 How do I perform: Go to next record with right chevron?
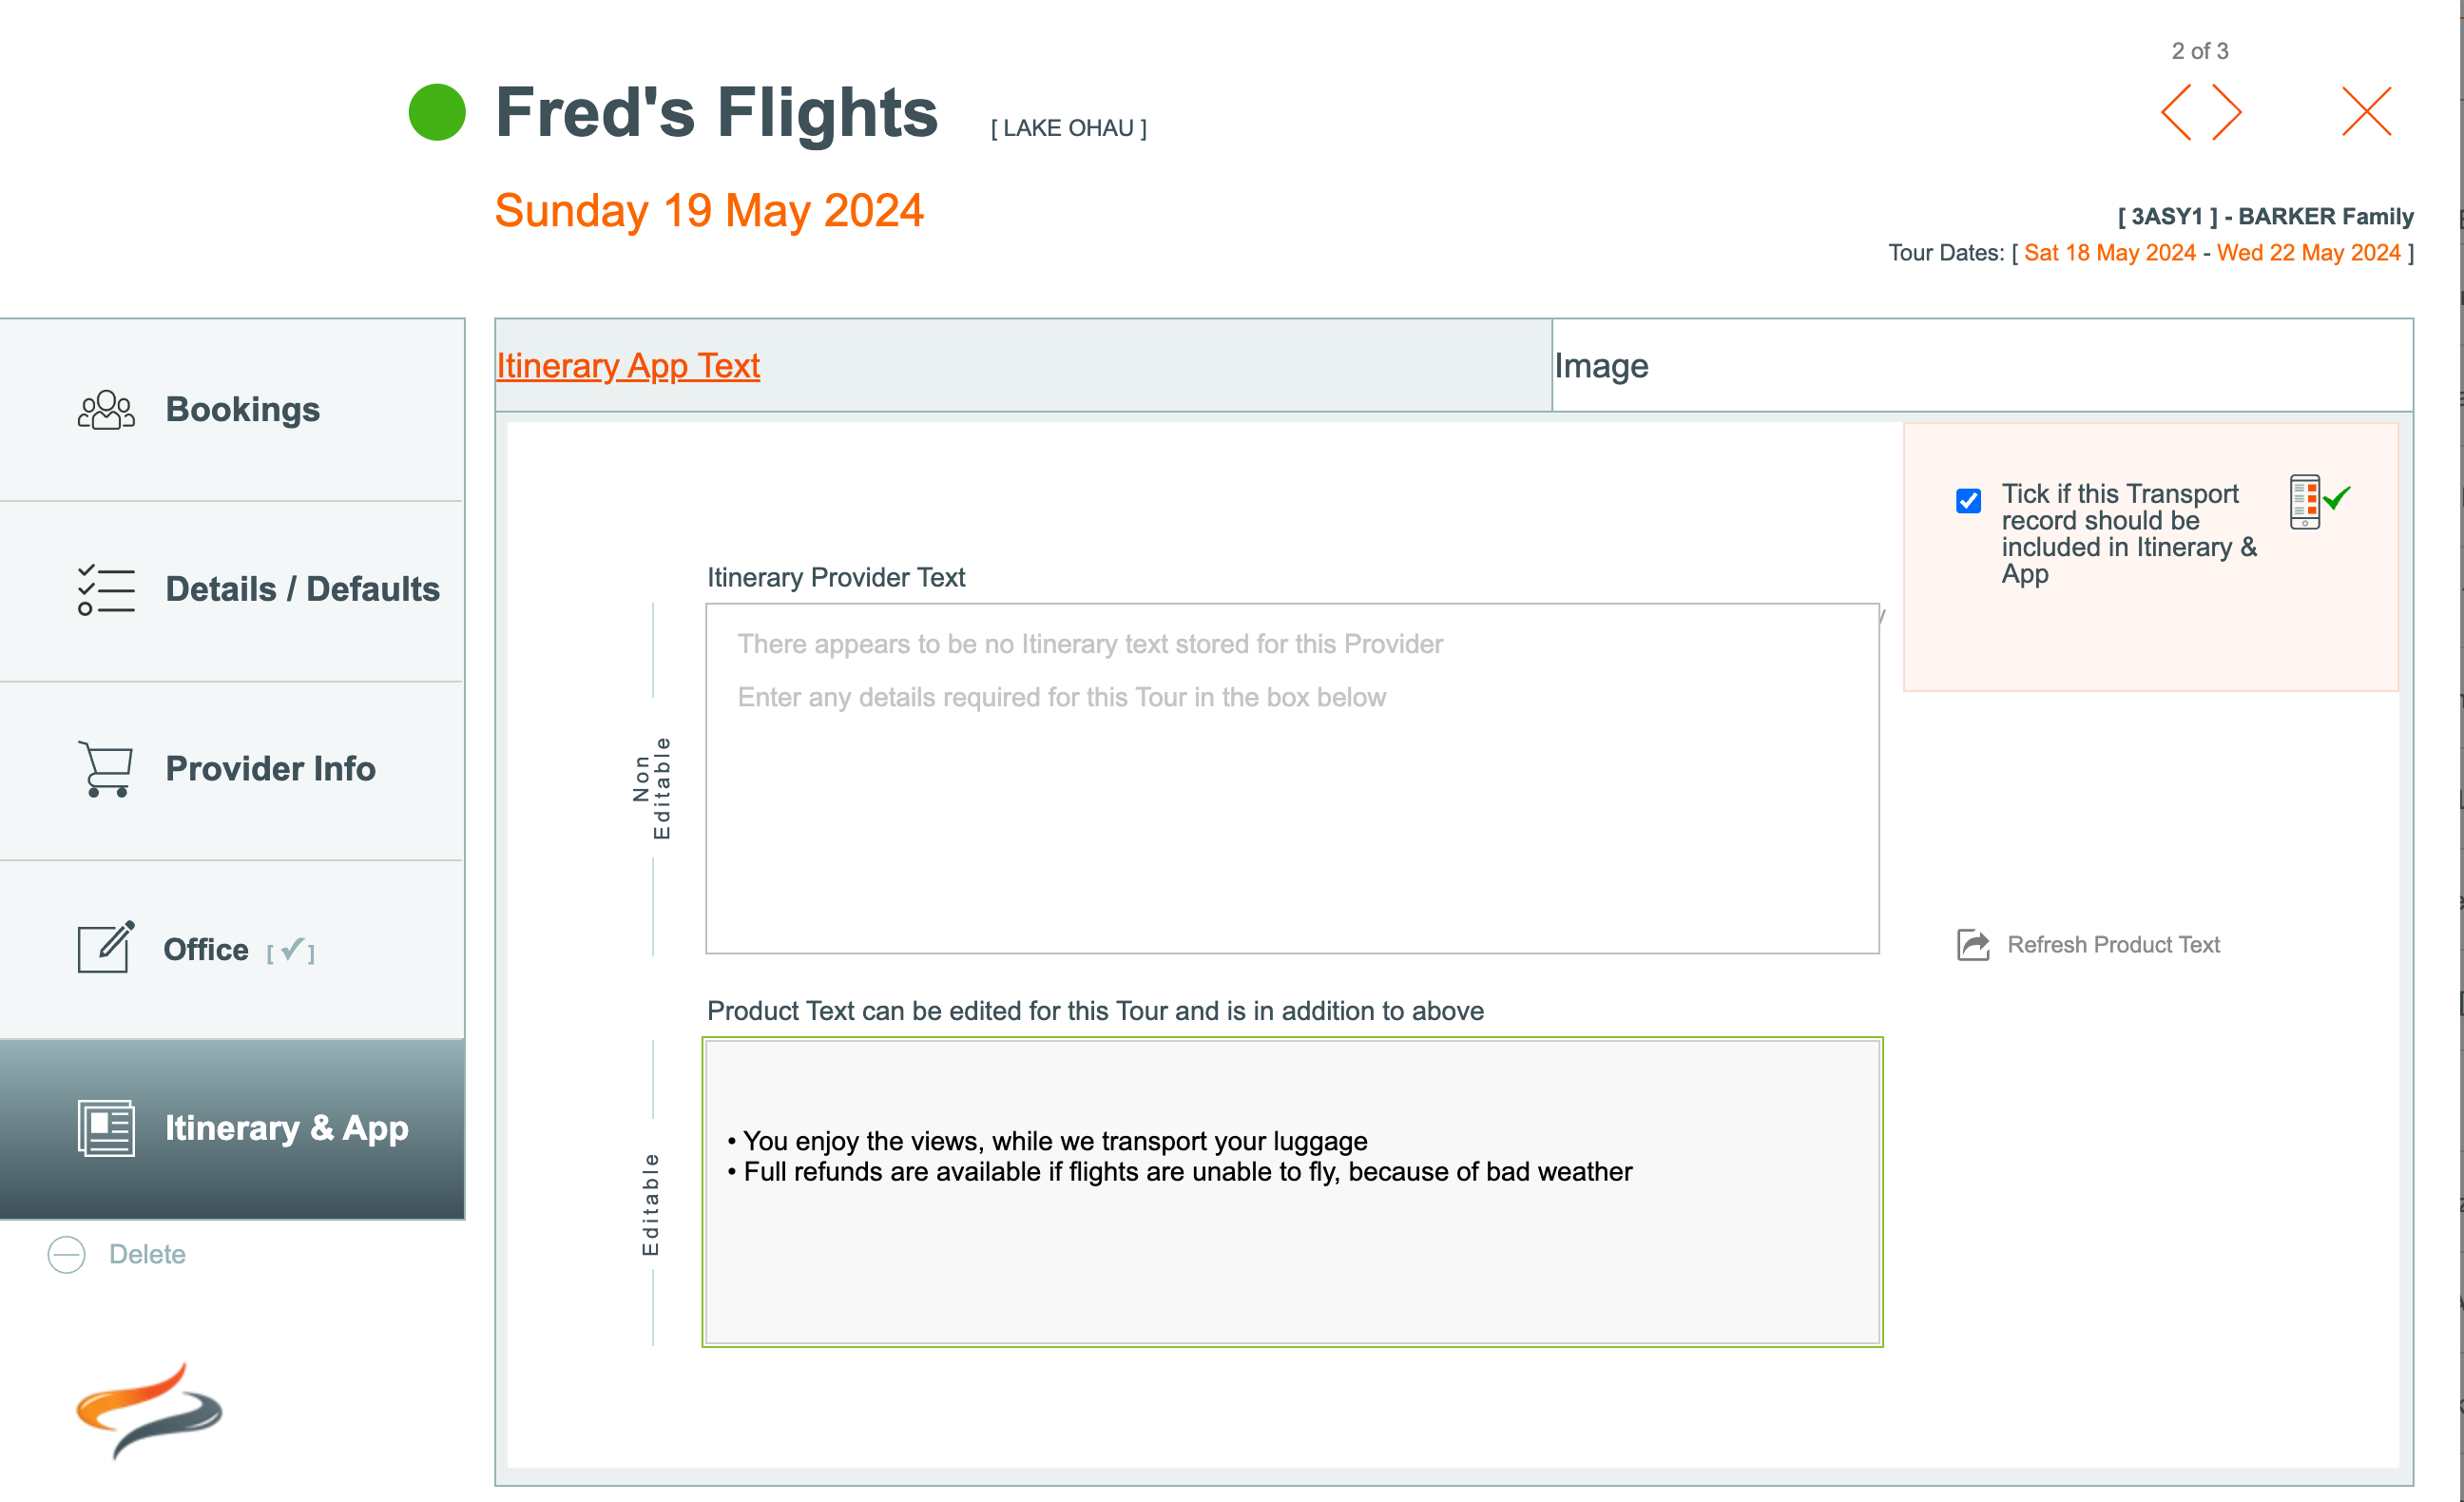[x=2228, y=112]
